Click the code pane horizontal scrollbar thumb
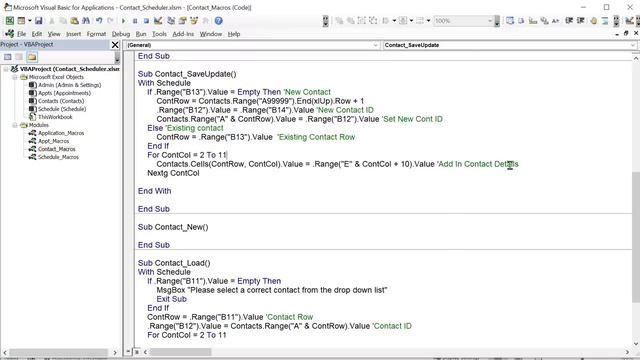This screenshot has width=640, height=360. tap(180, 351)
